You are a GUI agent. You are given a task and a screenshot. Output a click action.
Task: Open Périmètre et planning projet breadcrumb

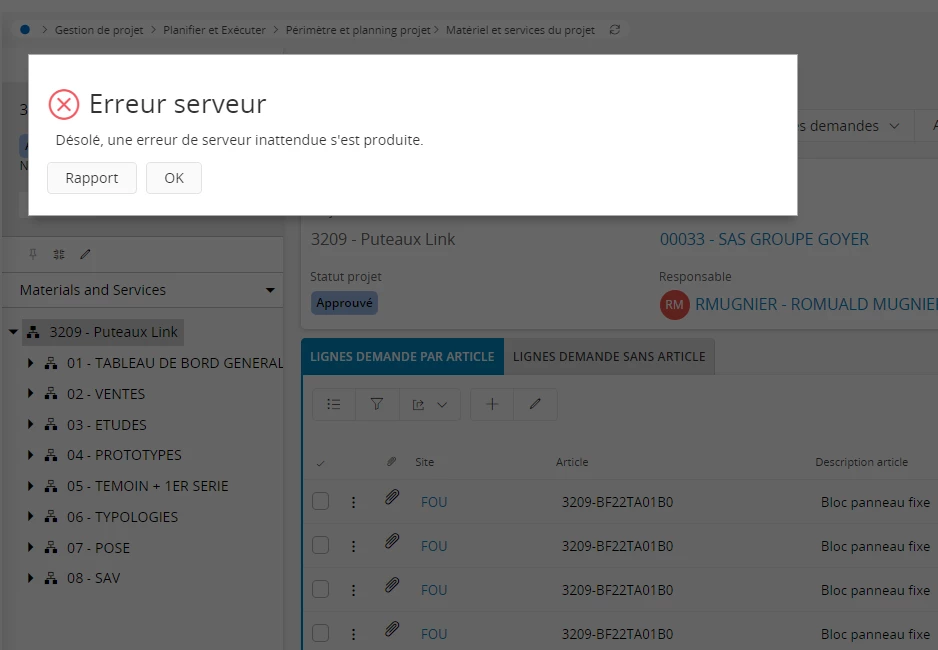pos(358,30)
